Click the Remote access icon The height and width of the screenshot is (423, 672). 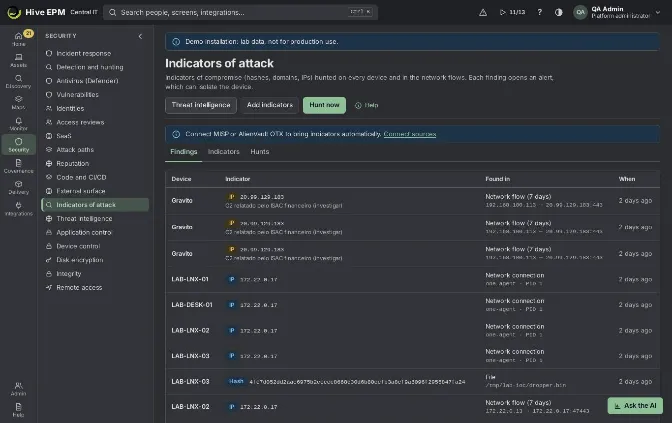click(x=49, y=288)
